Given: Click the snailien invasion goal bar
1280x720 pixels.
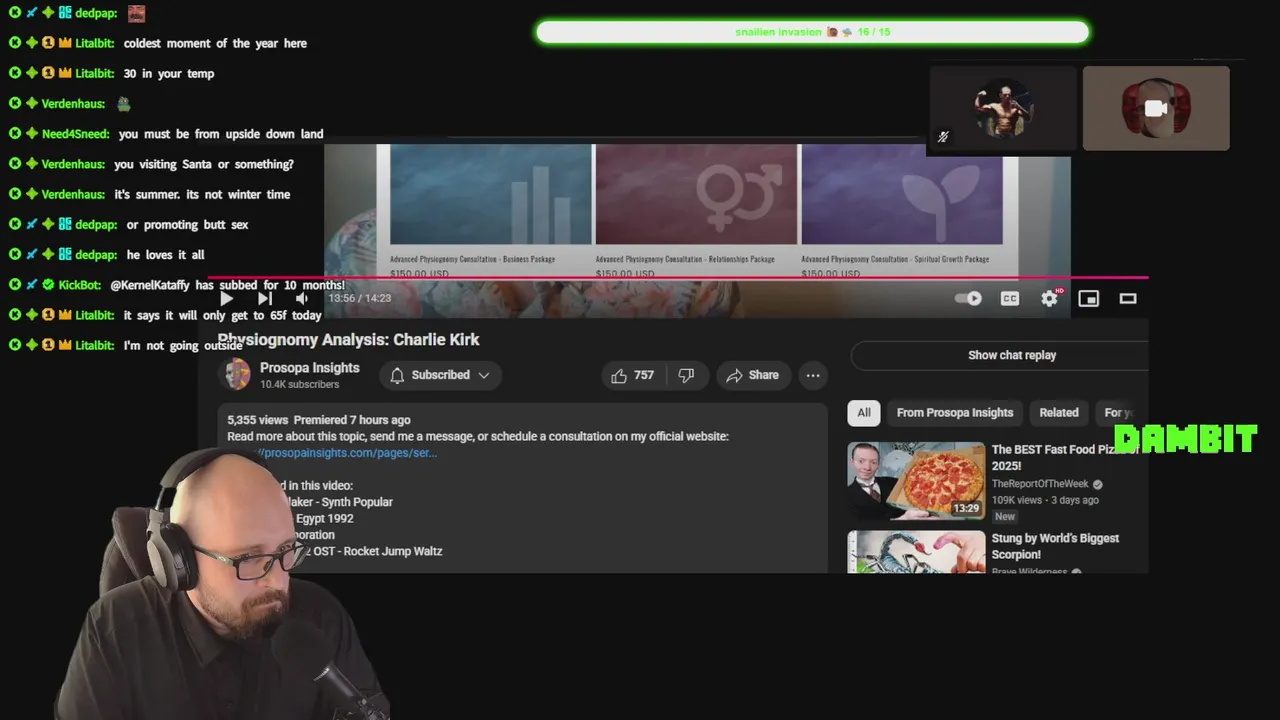Looking at the screenshot, I should tap(812, 32).
